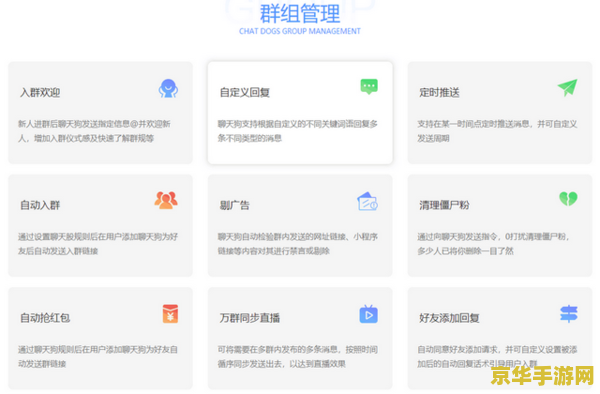Click the 好友添加回复 description starting 自动同意好友
The image size is (600, 394).
pos(497,357)
